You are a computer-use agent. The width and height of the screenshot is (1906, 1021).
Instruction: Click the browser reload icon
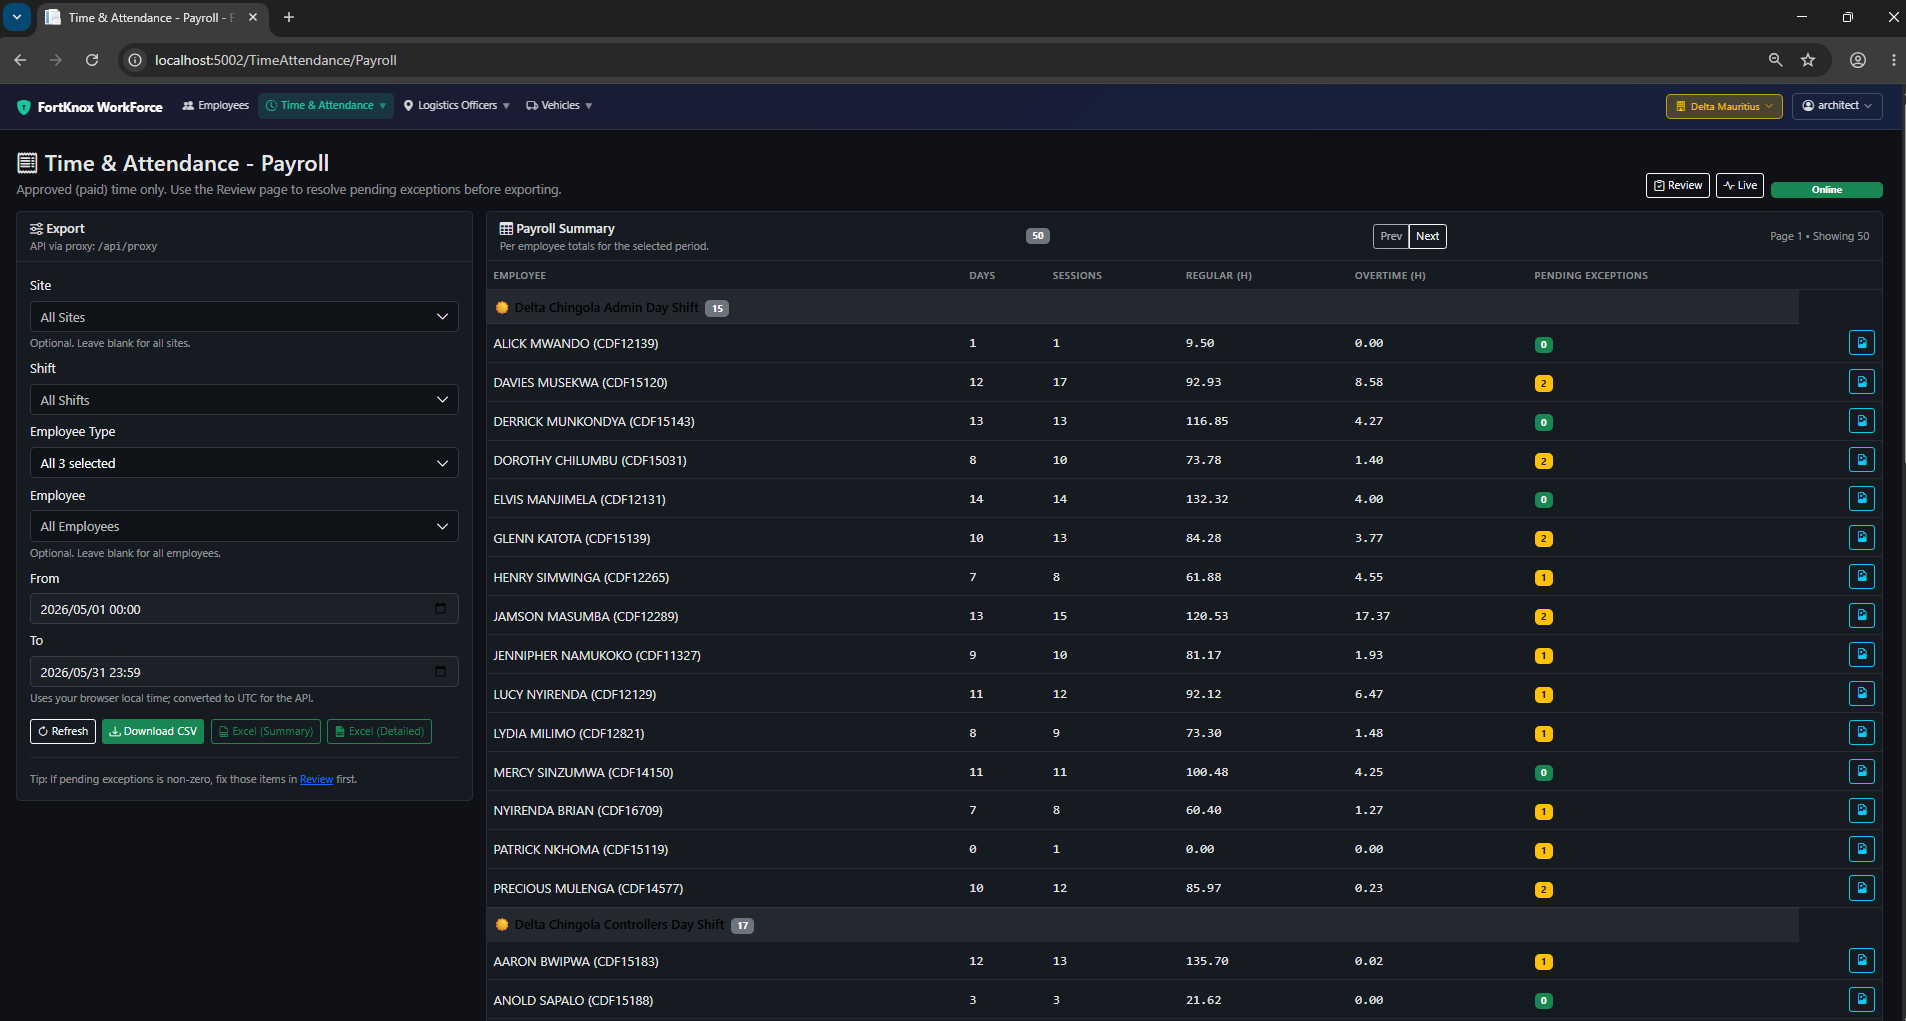pos(92,60)
